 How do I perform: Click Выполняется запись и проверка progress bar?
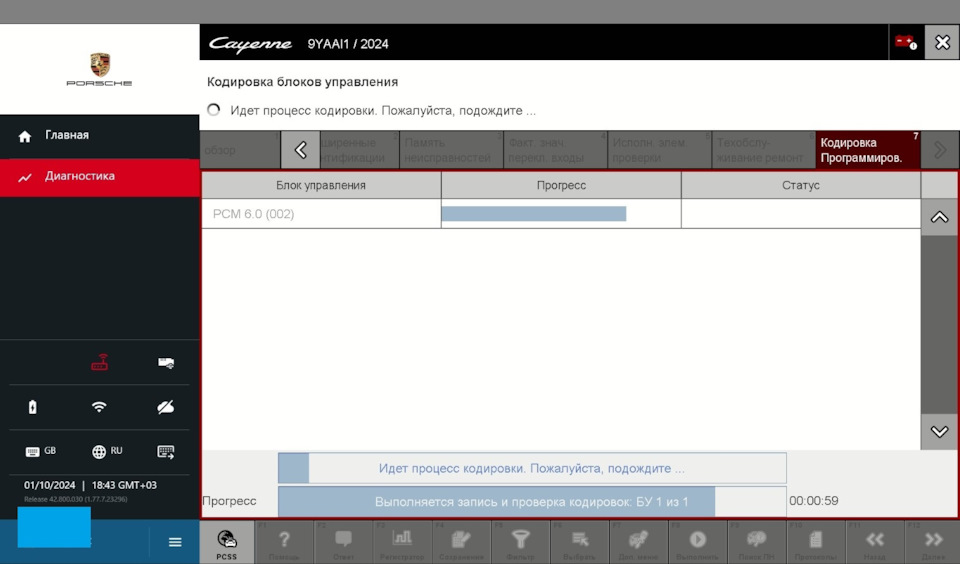click(x=532, y=502)
